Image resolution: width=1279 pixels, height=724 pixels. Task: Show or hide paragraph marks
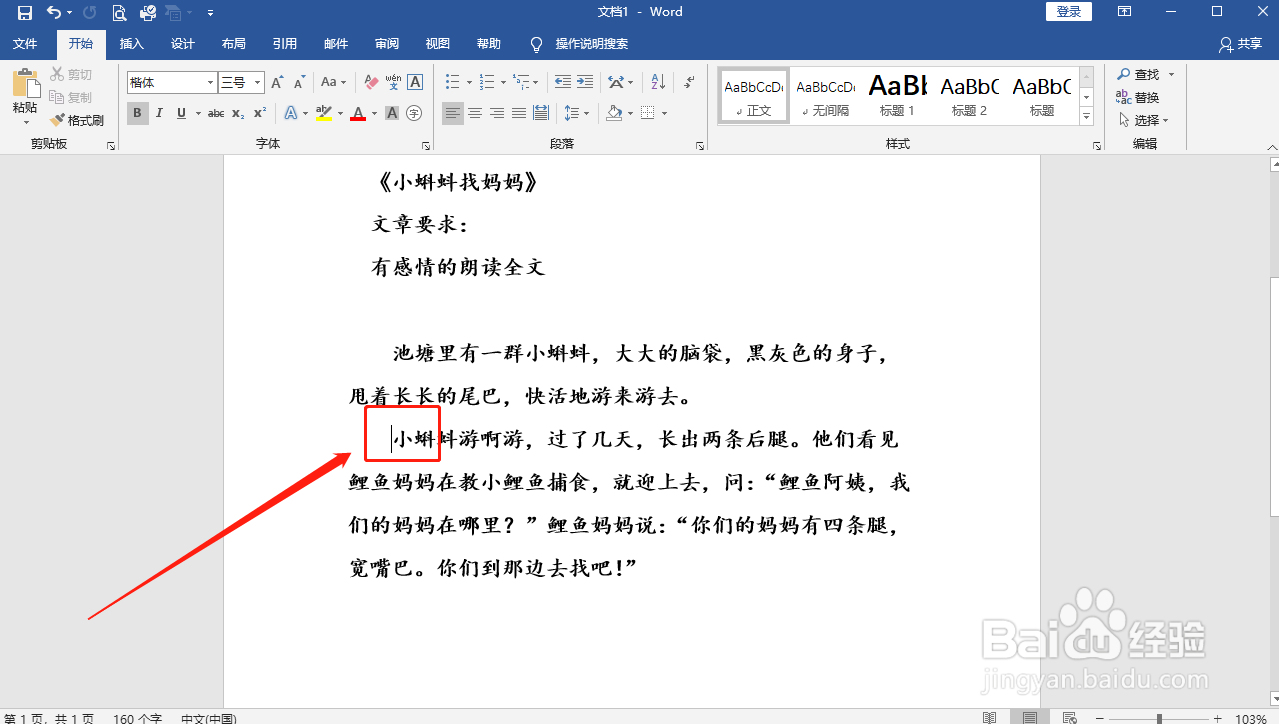689,82
